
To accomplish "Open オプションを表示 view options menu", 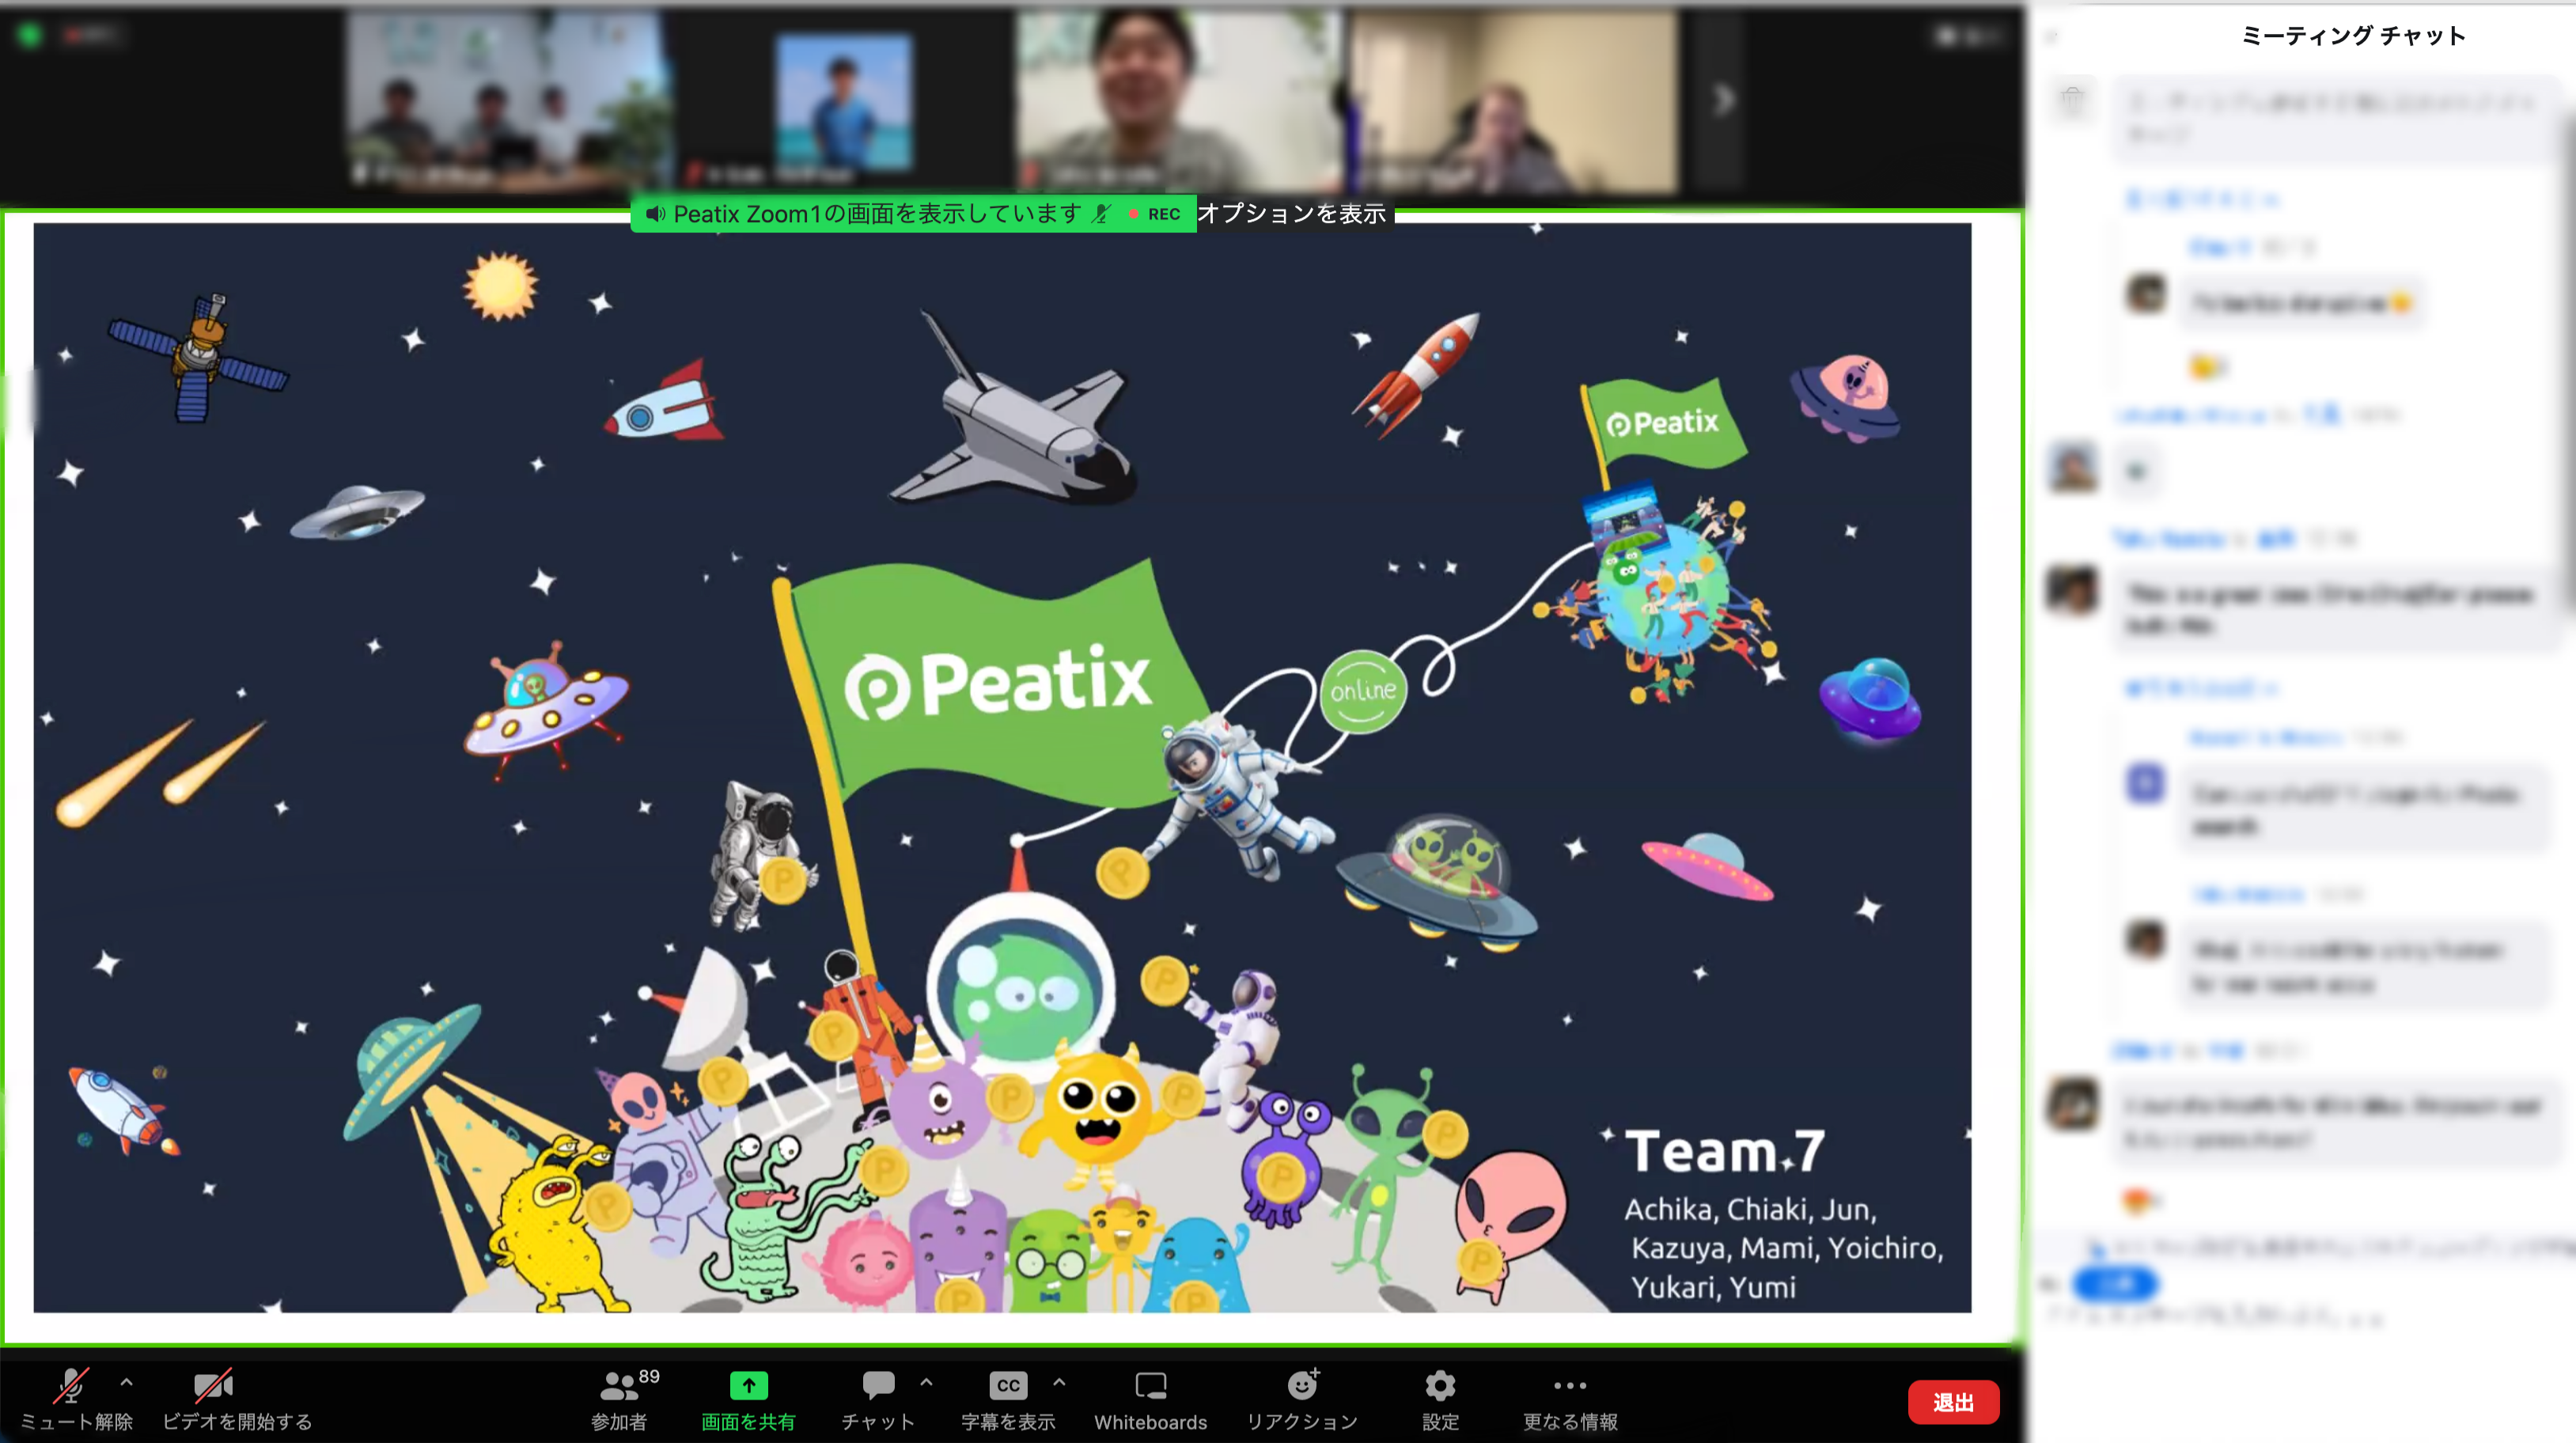I will [1292, 214].
